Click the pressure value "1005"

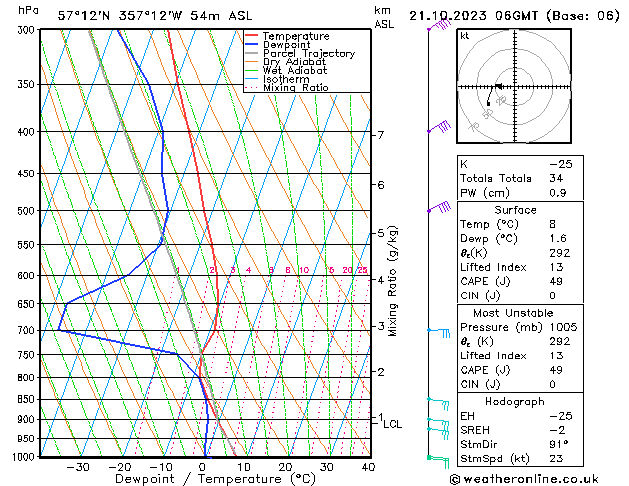click(x=563, y=327)
